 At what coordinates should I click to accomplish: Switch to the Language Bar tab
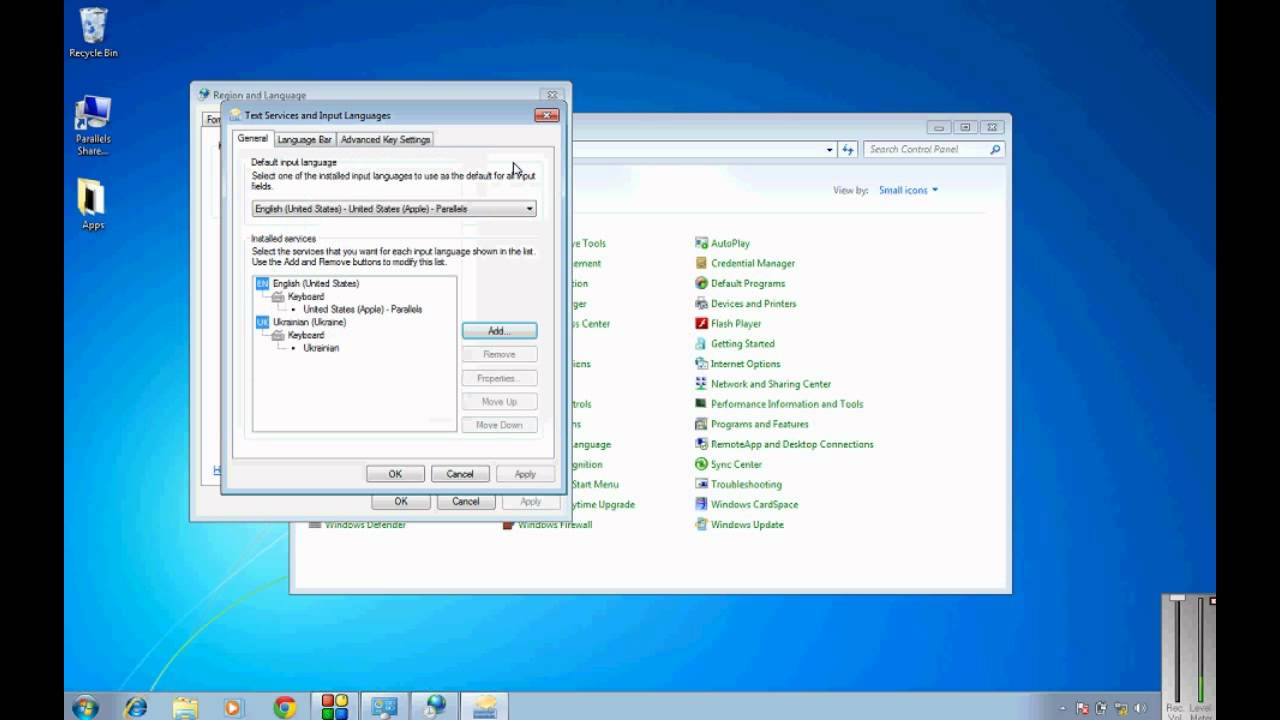(304, 140)
